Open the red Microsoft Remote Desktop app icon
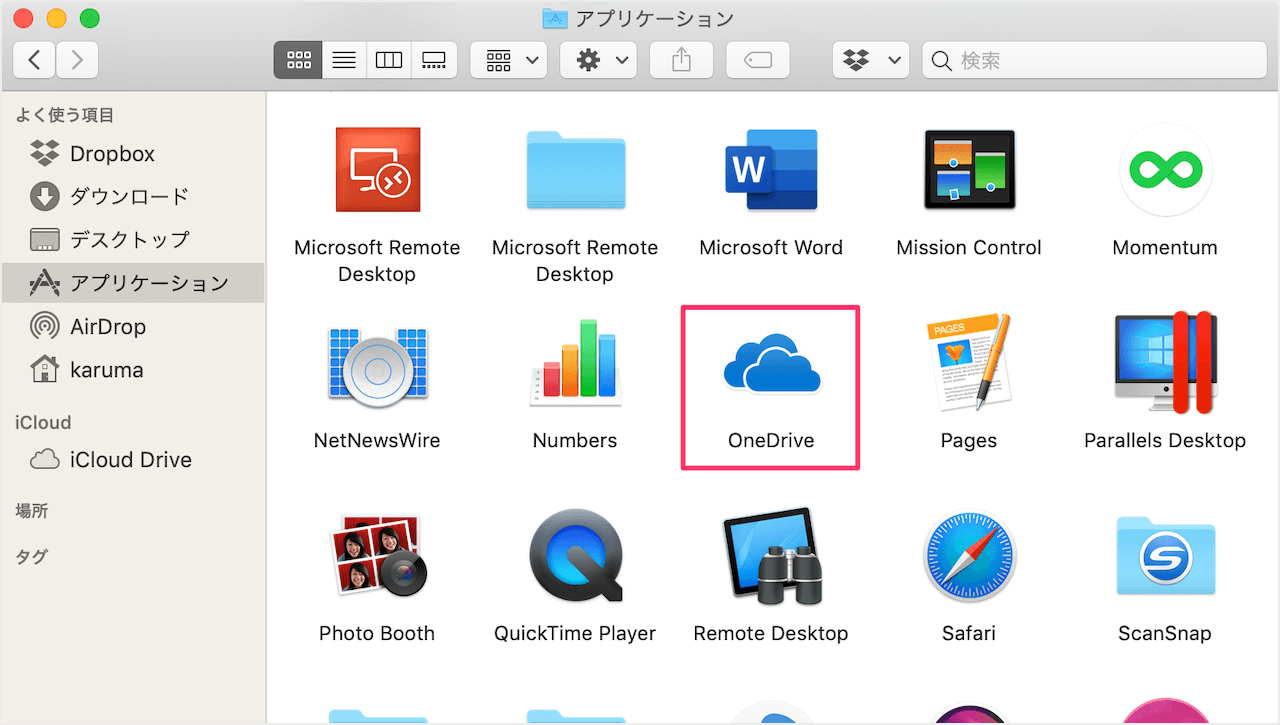The image size is (1280, 725). coord(377,170)
